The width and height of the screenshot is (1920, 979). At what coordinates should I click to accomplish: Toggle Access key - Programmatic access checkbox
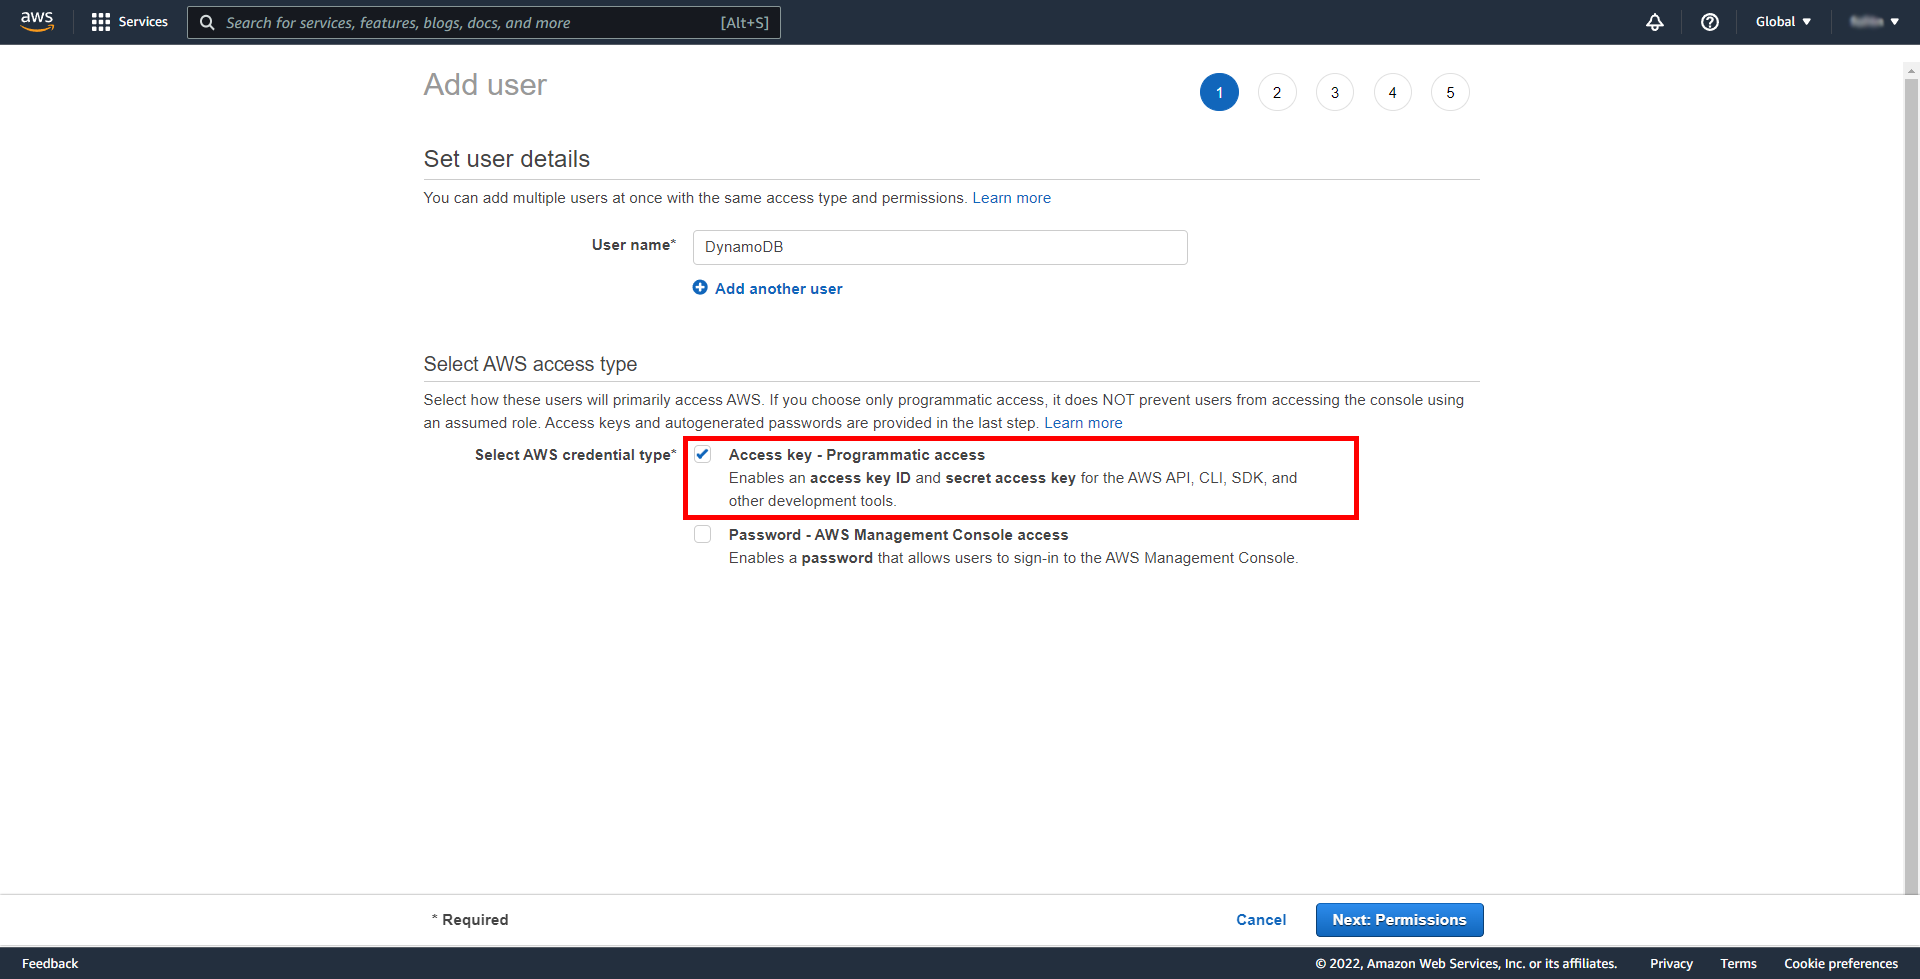tap(703, 454)
